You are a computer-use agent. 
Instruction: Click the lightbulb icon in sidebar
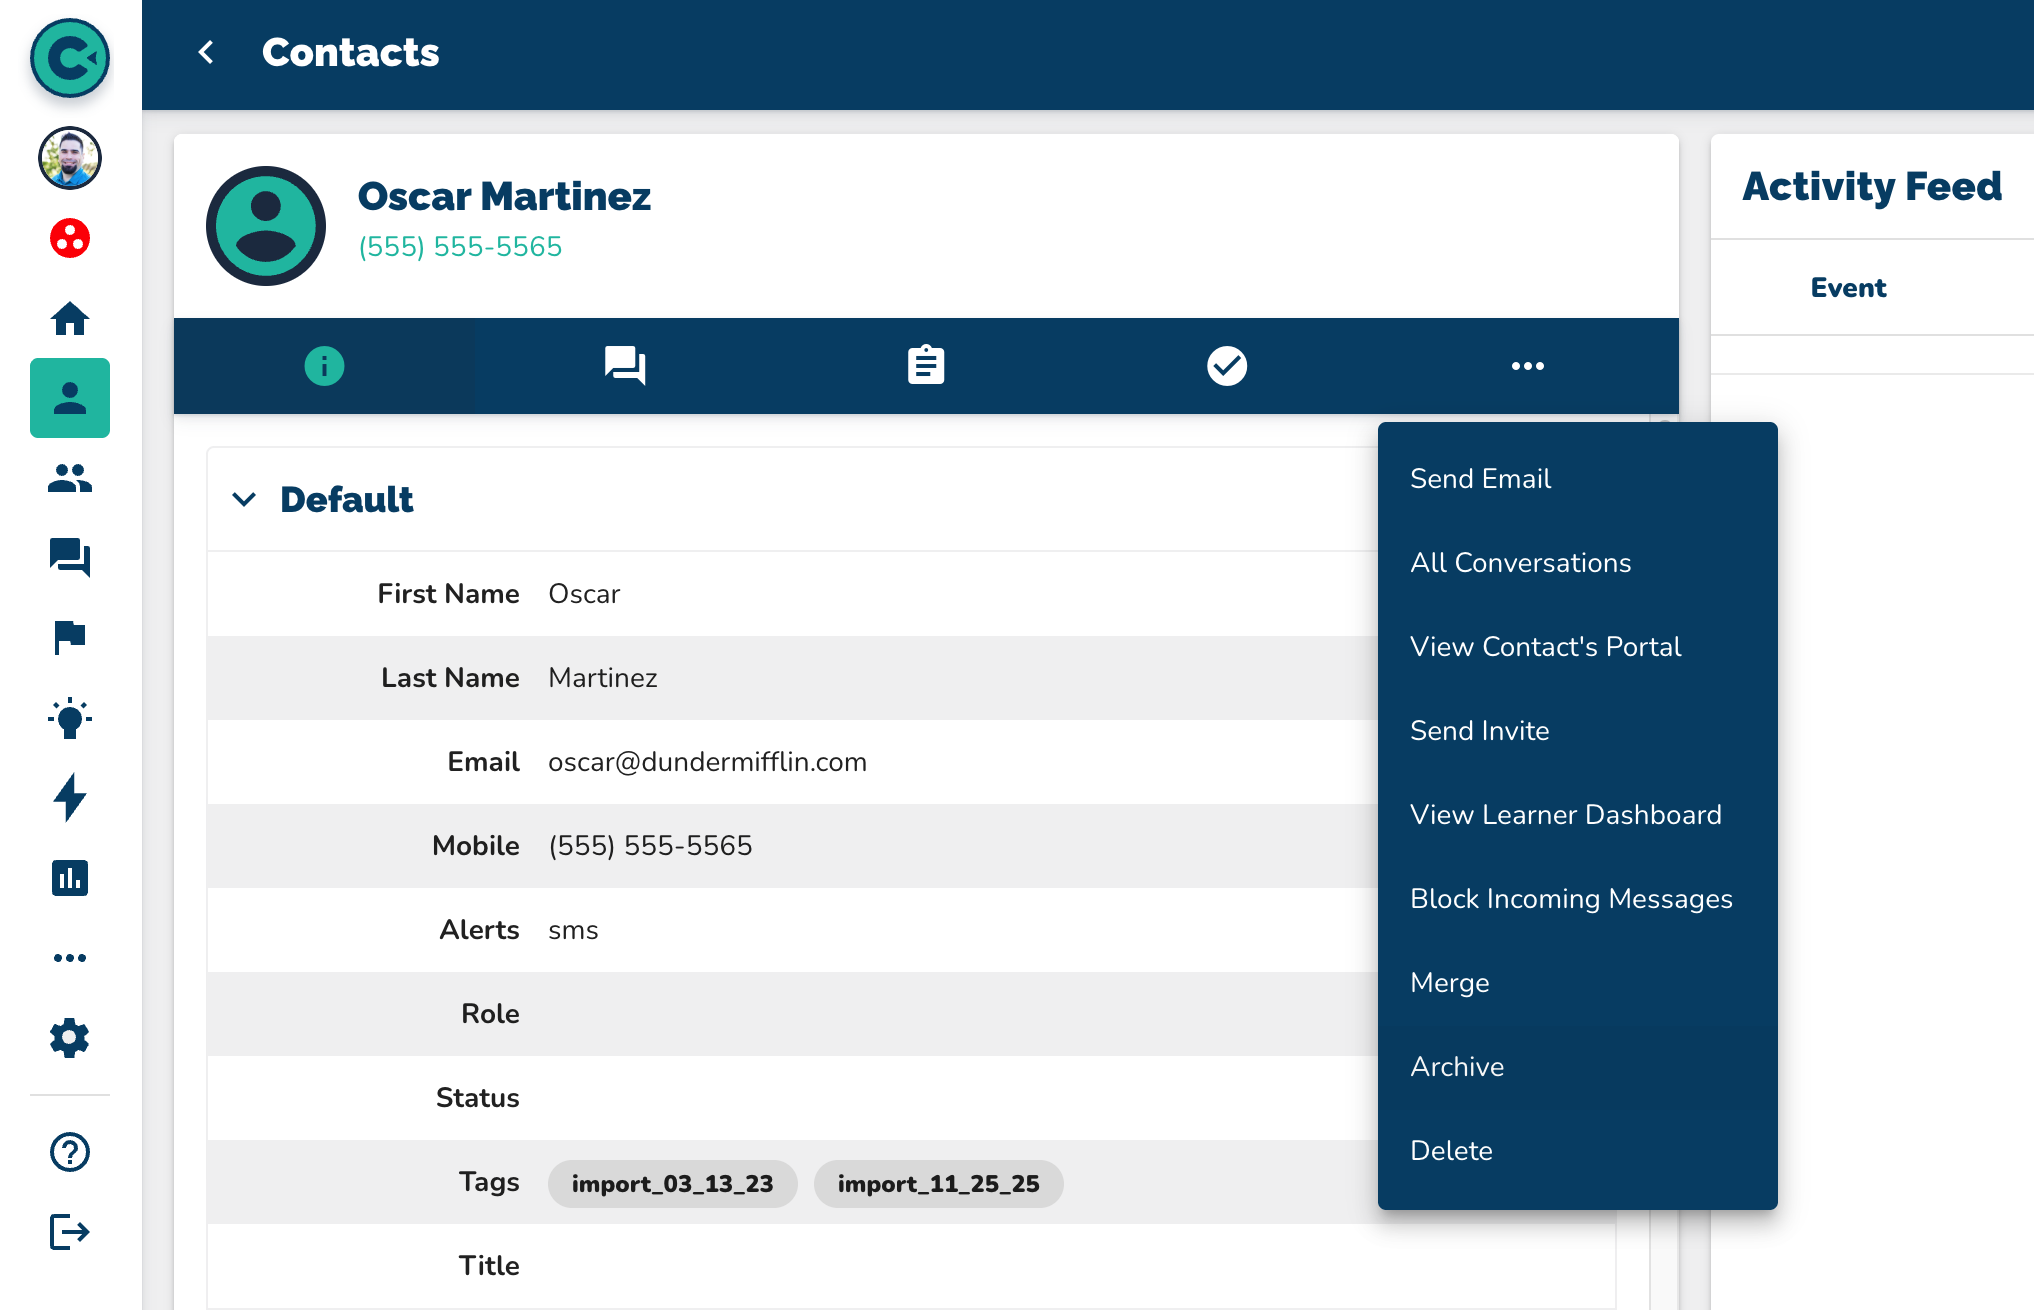click(x=70, y=717)
